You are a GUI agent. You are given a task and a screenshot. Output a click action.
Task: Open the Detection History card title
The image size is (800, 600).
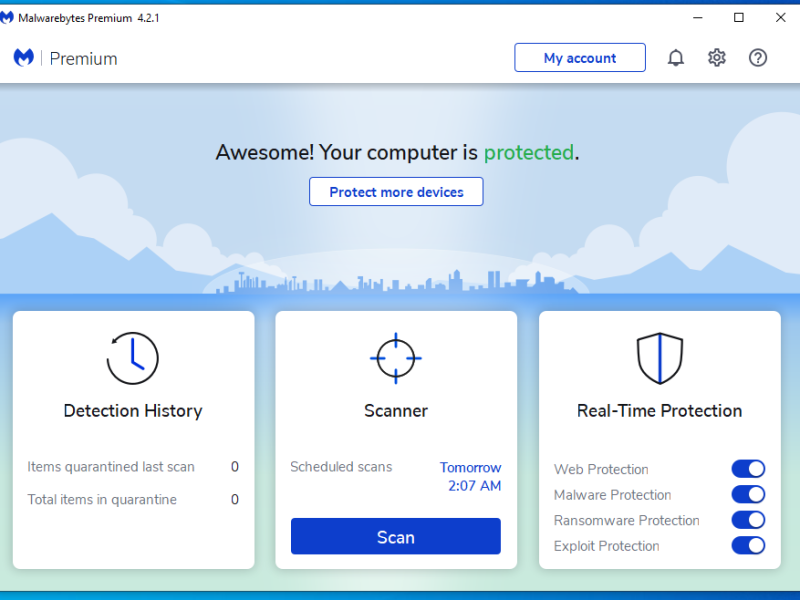(133, 411)
